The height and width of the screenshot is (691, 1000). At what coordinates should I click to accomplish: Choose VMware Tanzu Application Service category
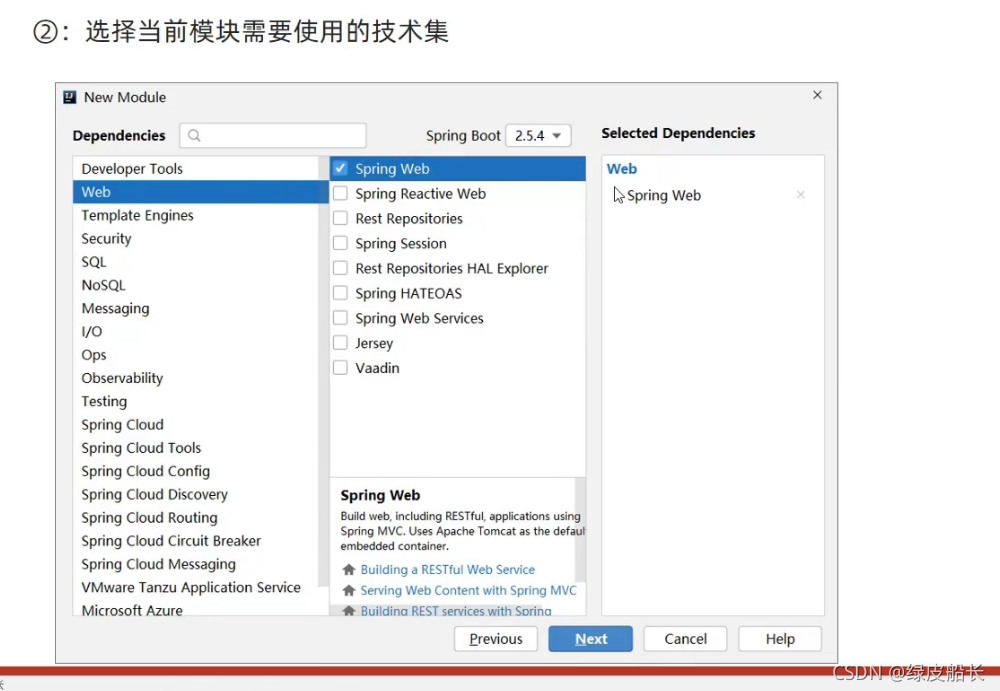click(x=196, y=588)
